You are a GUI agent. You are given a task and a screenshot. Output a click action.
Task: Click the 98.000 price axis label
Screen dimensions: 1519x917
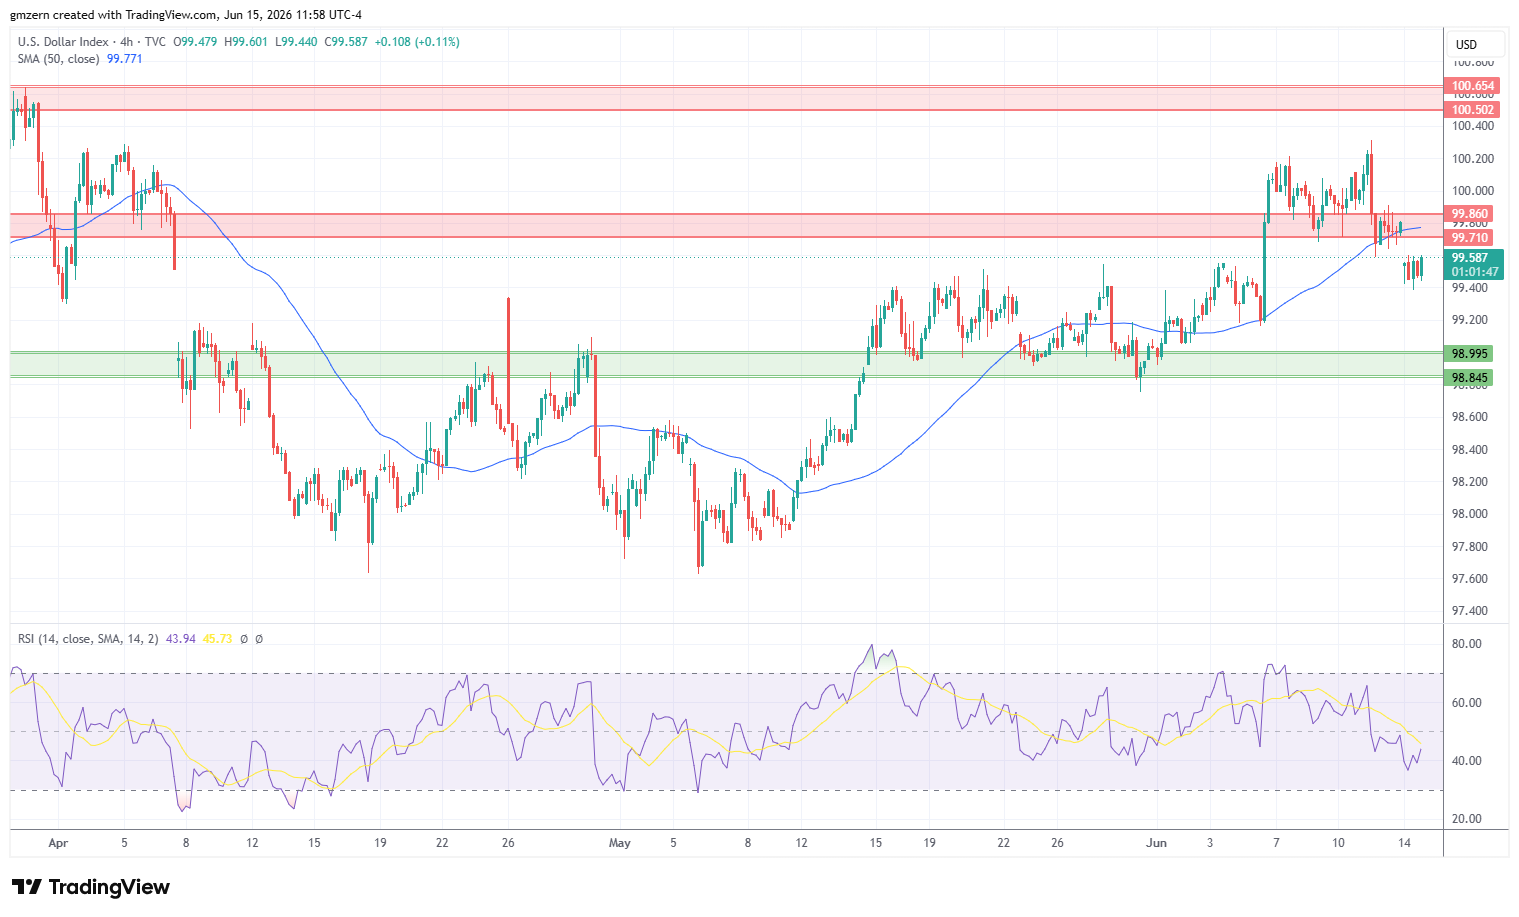(1470, 514)
